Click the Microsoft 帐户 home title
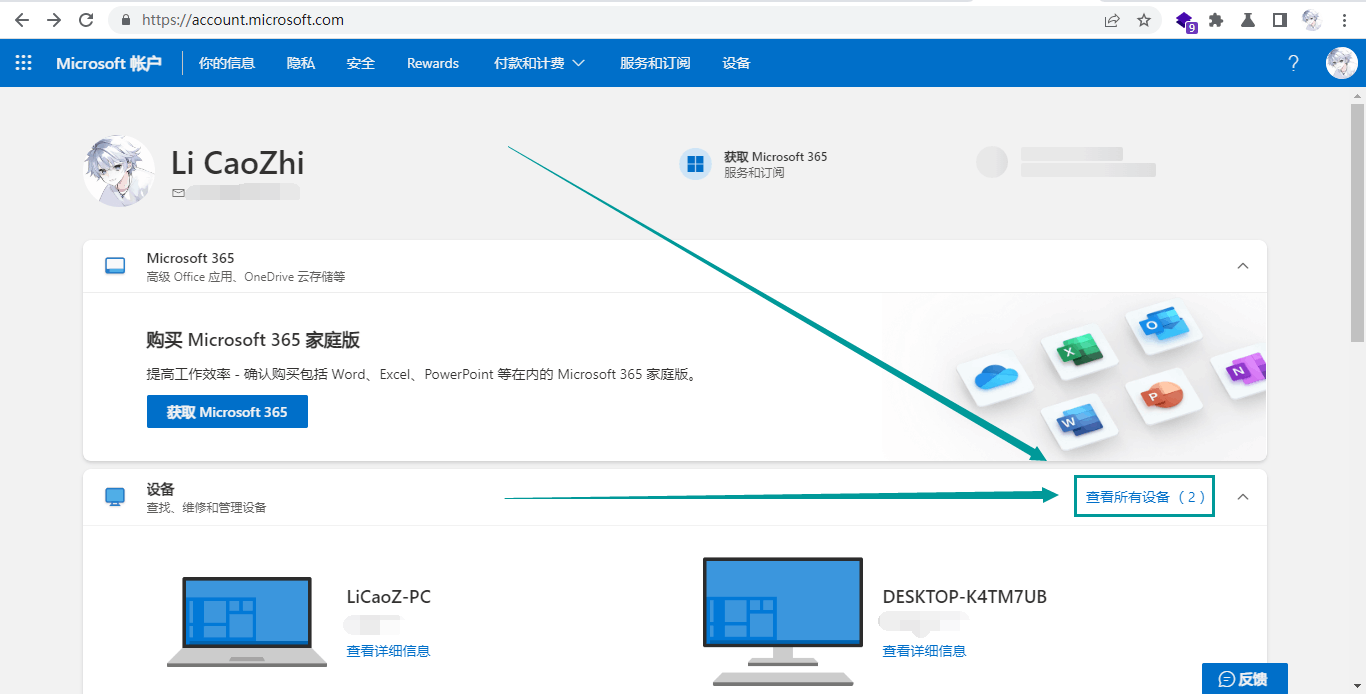Image resolution: width=1366 pixels, height=694 pixels. 108,63
